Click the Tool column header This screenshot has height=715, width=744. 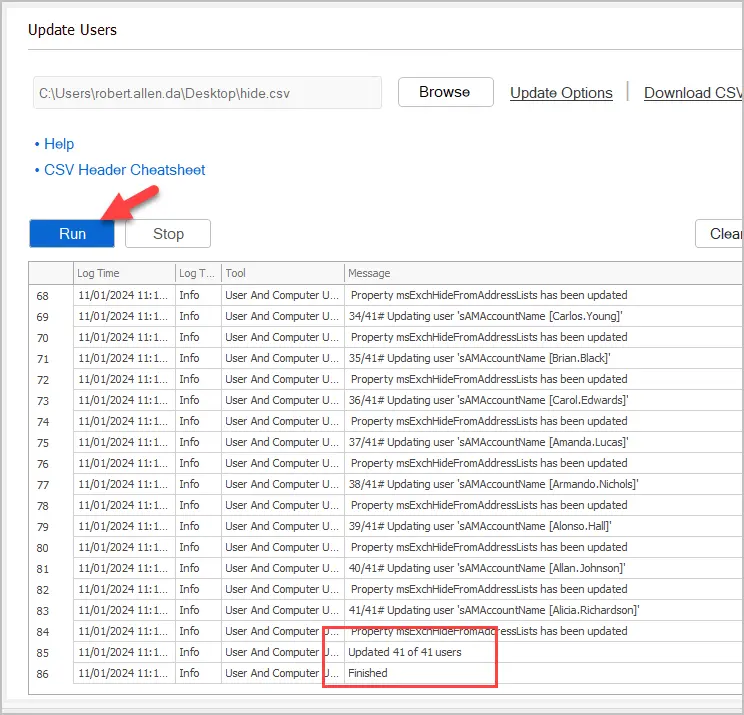tap(283, 273)
